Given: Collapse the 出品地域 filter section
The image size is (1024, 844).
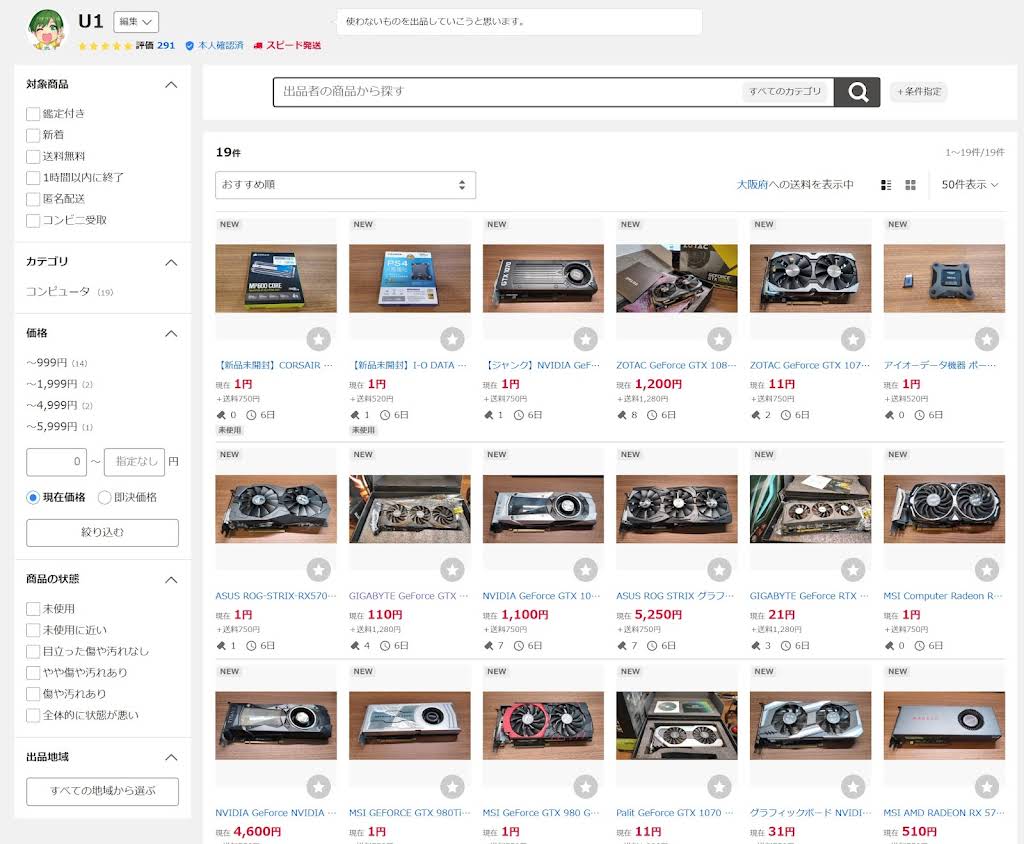Looking at the screenshot, I should pos(171,758).
